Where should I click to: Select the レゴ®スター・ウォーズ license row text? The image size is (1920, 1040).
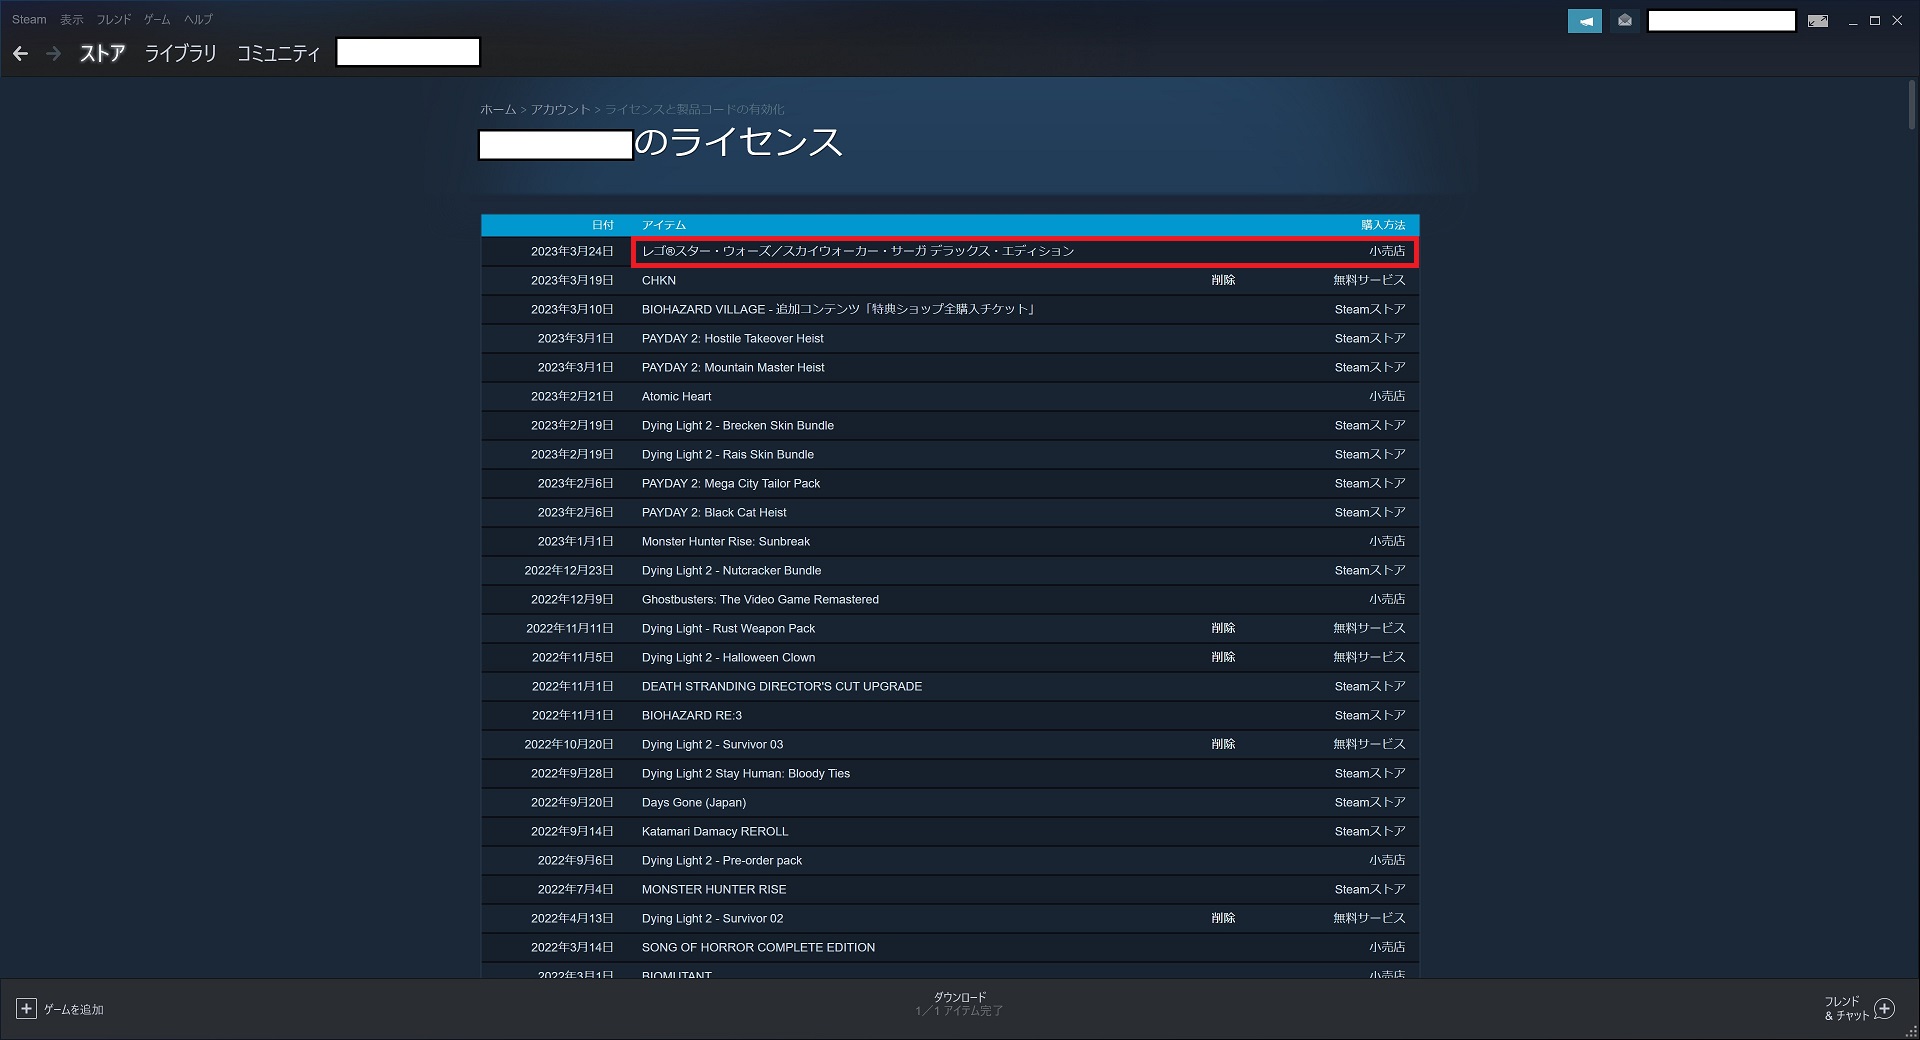click(858, 251)
